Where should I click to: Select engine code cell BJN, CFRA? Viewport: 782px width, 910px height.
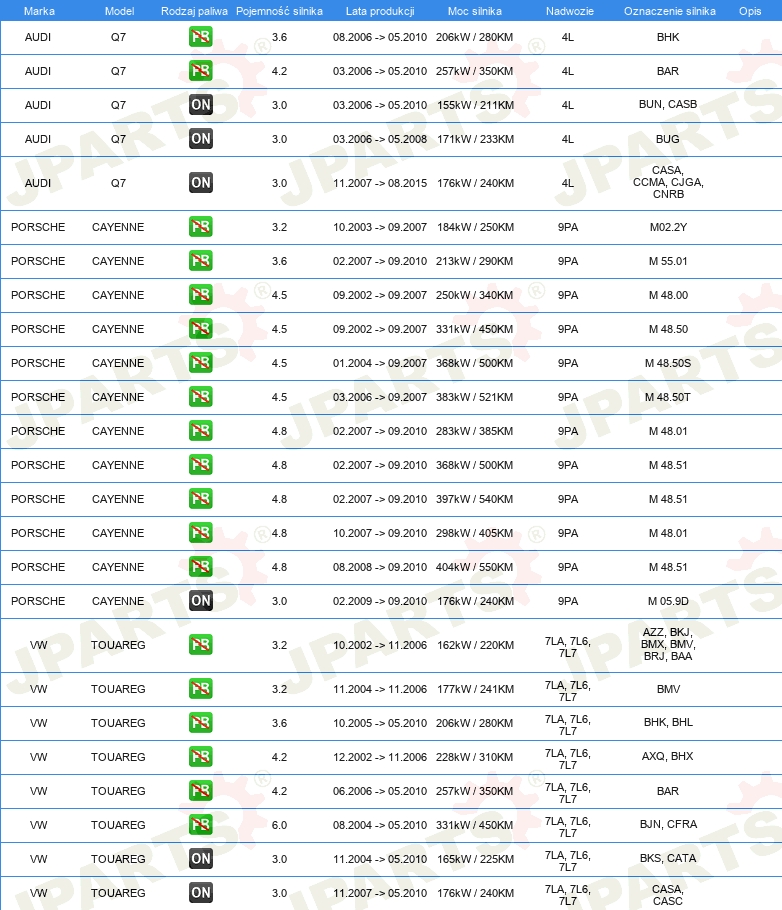point(668,824)
